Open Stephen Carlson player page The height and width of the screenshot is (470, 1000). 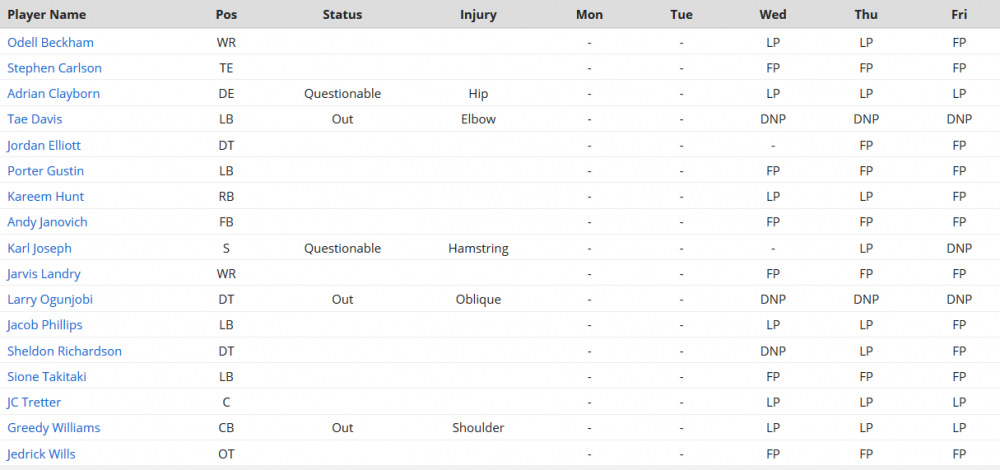pos(54,68)
